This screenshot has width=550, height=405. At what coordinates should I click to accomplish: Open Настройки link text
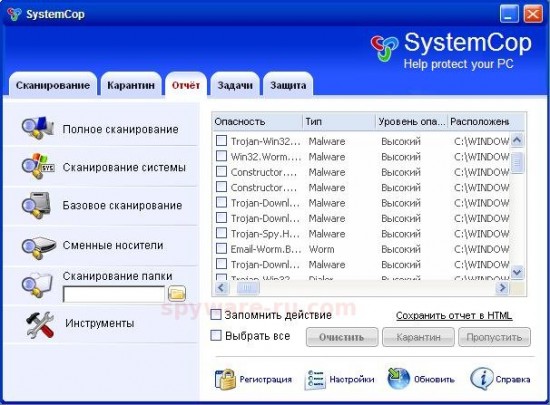[x=352, y=379]
